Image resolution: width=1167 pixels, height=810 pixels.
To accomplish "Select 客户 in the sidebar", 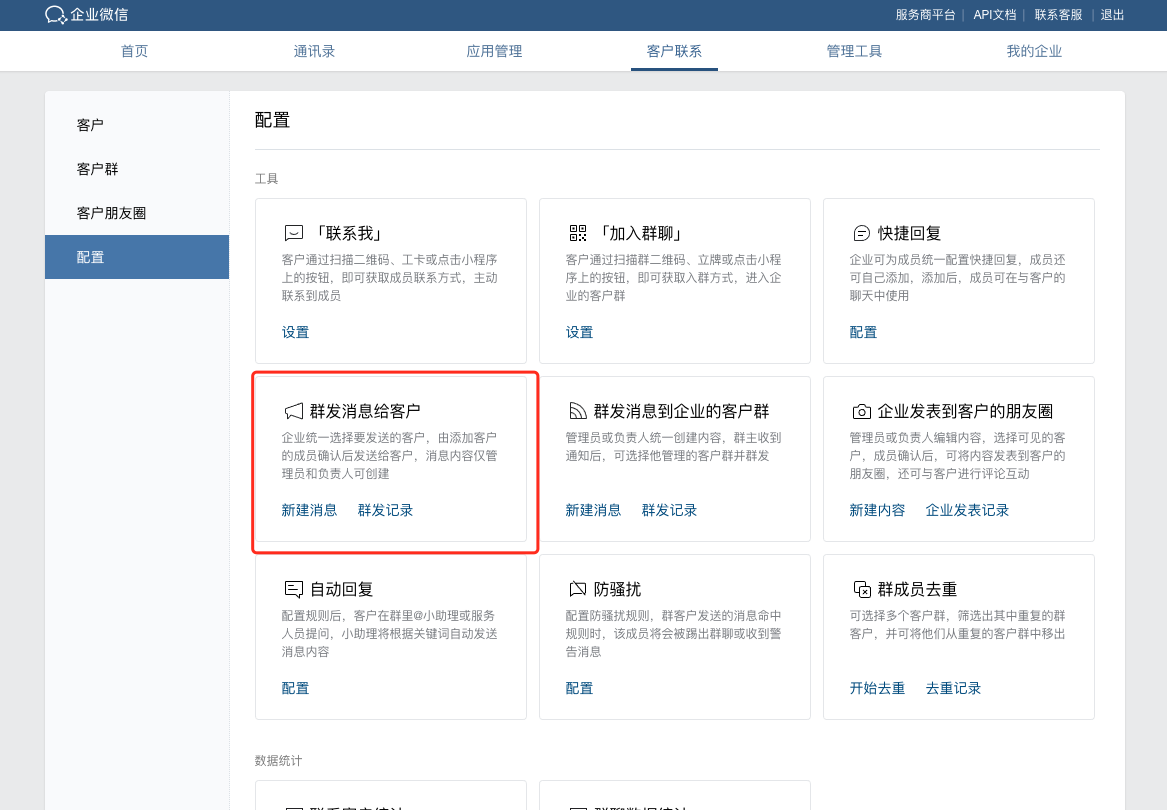I will 137,125.
